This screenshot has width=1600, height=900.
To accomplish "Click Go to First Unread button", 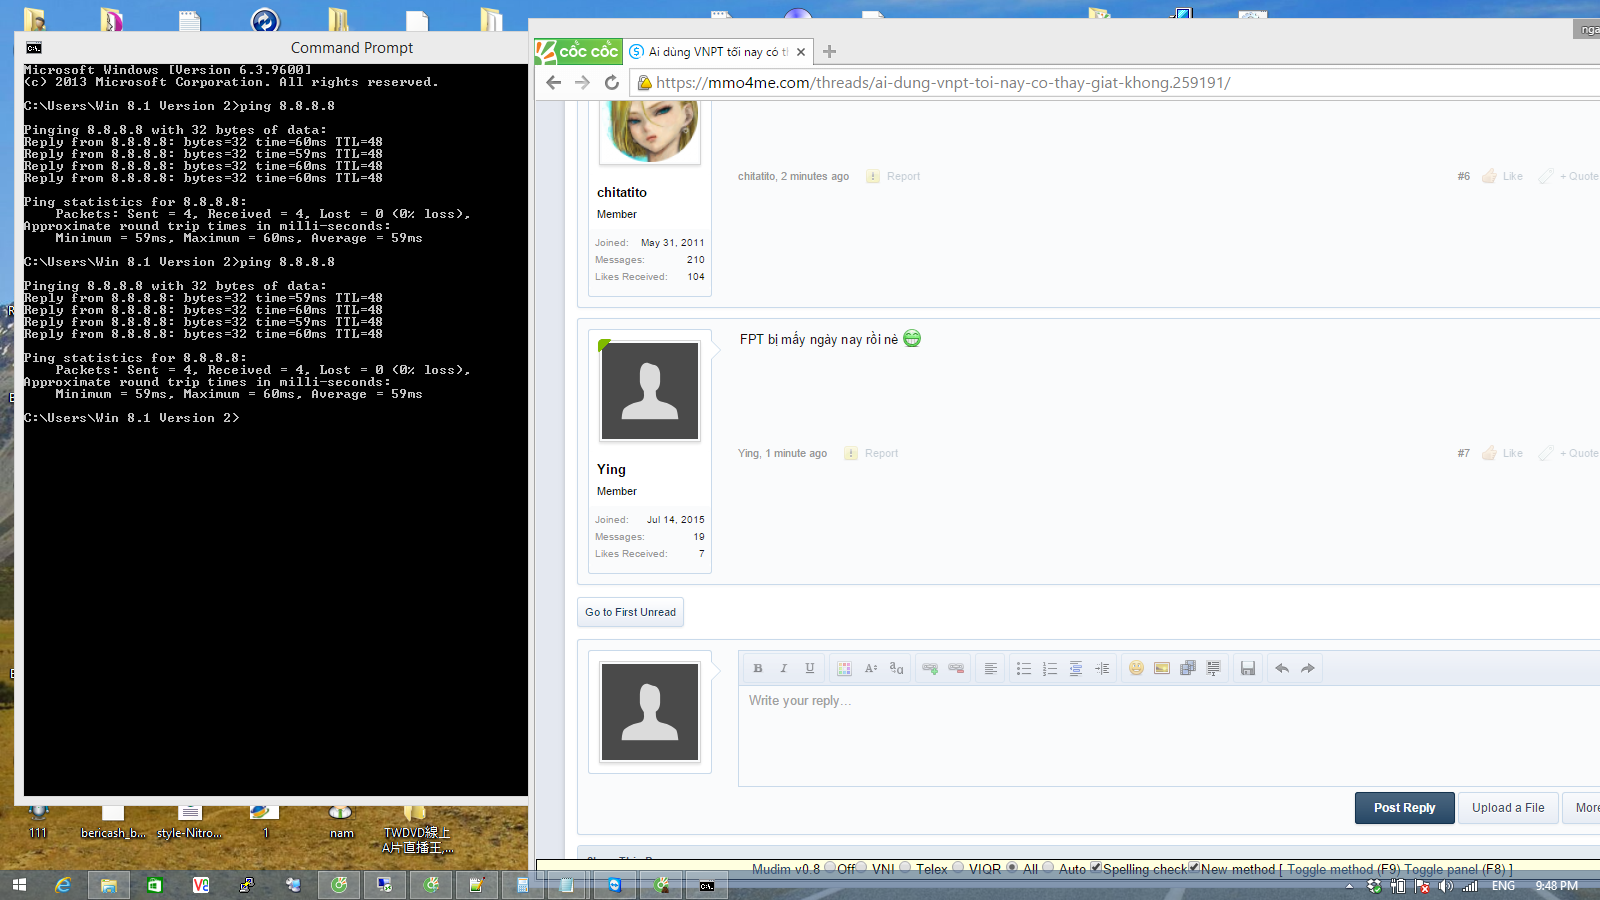I will pos(630,612).
